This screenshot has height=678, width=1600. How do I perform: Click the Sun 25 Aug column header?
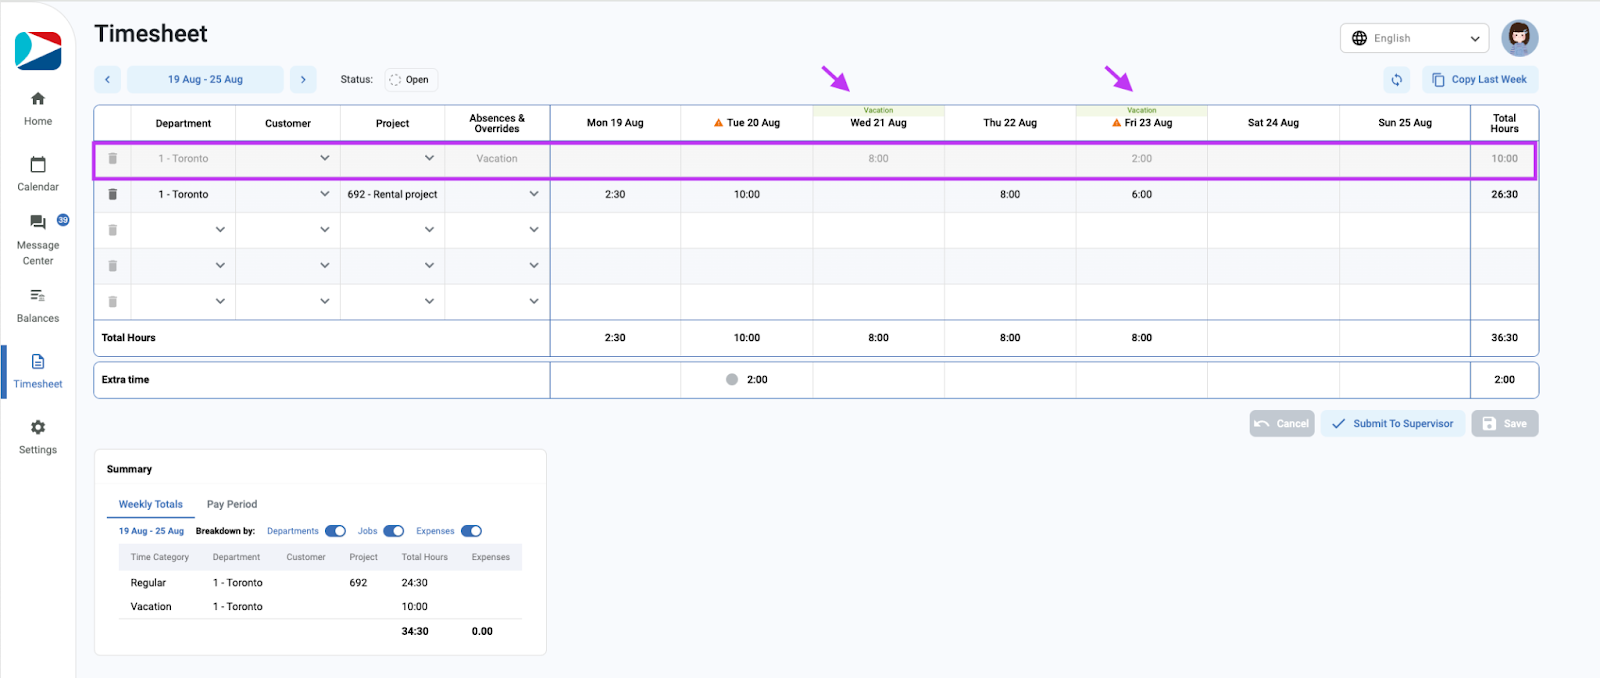coord(1405,123)
